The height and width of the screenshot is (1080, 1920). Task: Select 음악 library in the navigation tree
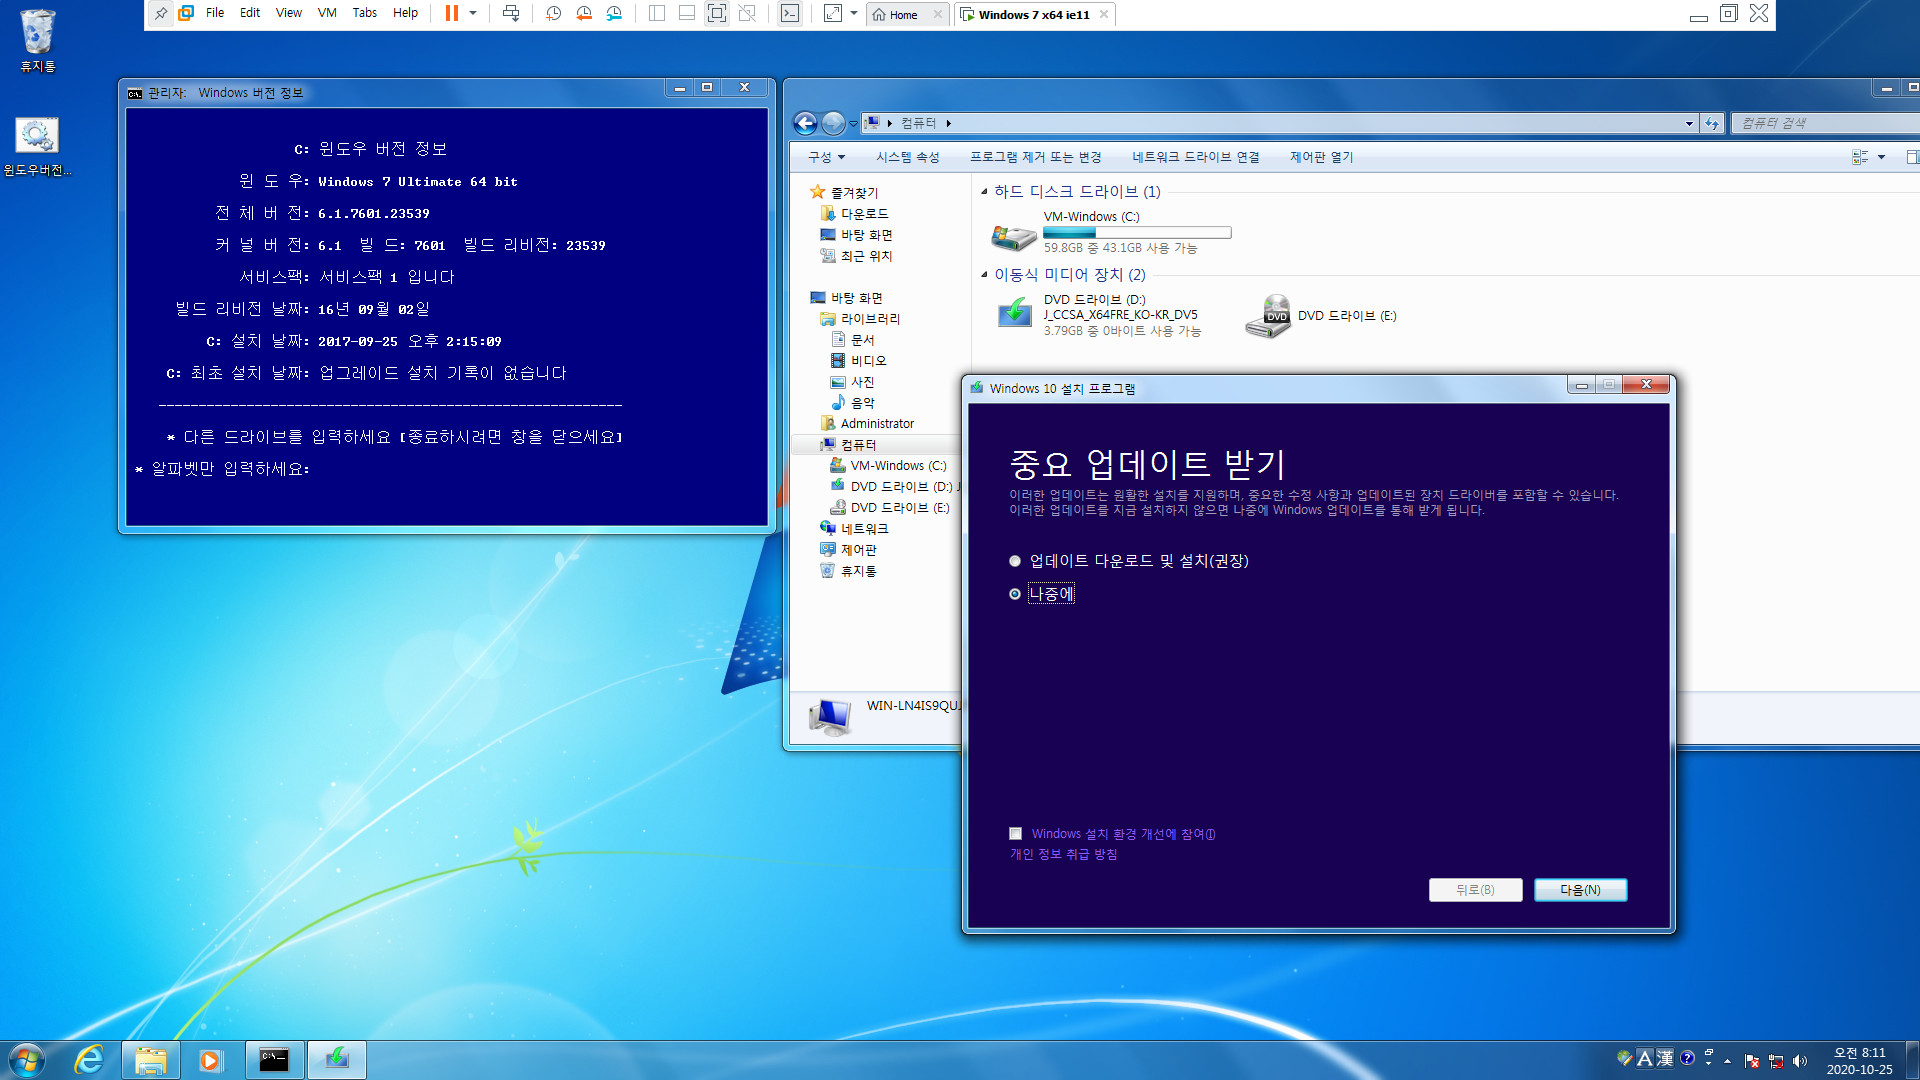852,403
